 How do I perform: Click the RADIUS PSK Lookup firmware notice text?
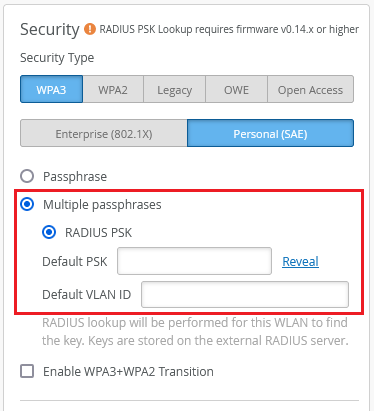point(229,29)
